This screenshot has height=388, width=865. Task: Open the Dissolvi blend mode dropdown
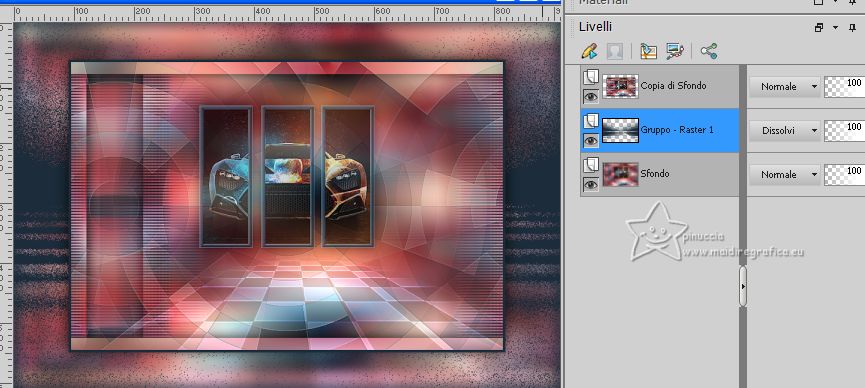click(x=785, y=130)
